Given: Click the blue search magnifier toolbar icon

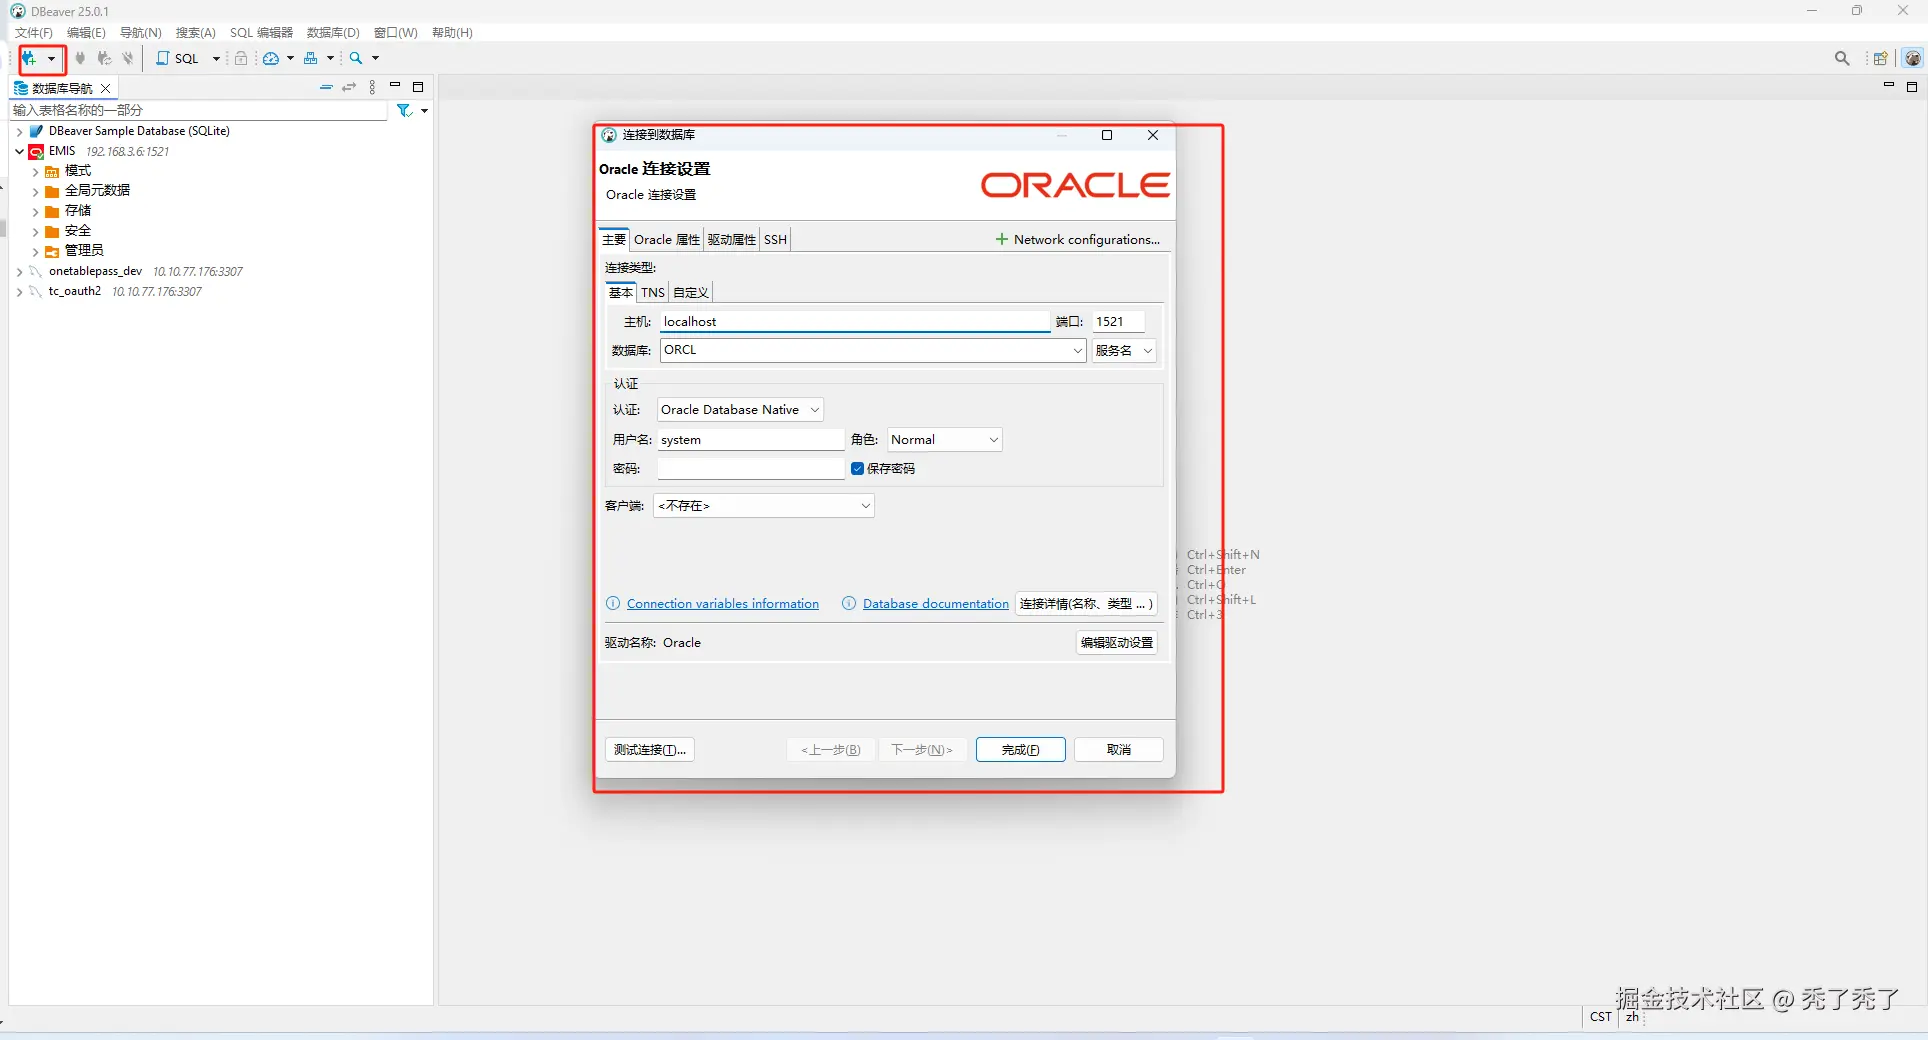Looking at the screenshot, I should pos(356,59).
